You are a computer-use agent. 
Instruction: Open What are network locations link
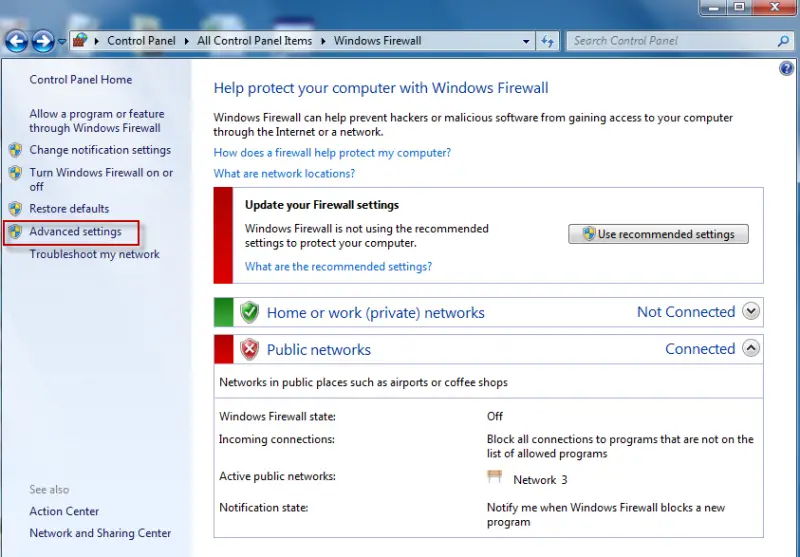coord(284,173)
